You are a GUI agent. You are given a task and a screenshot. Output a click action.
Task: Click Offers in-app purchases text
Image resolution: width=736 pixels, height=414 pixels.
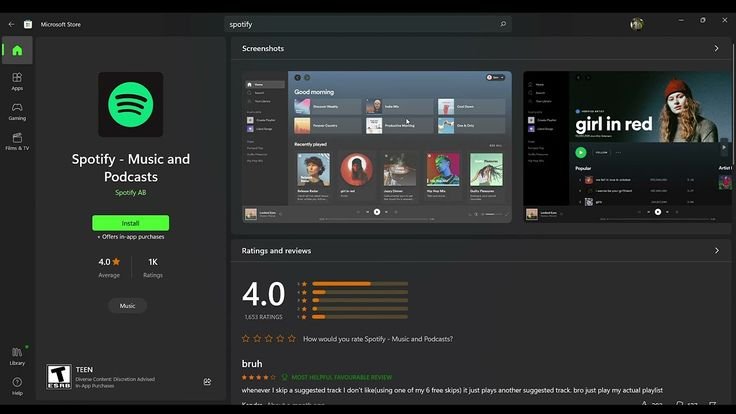tap(130, 237)
